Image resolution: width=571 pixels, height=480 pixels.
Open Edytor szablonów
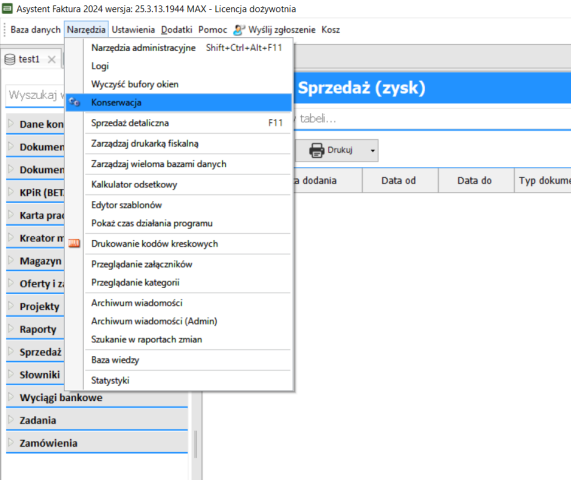179,205
